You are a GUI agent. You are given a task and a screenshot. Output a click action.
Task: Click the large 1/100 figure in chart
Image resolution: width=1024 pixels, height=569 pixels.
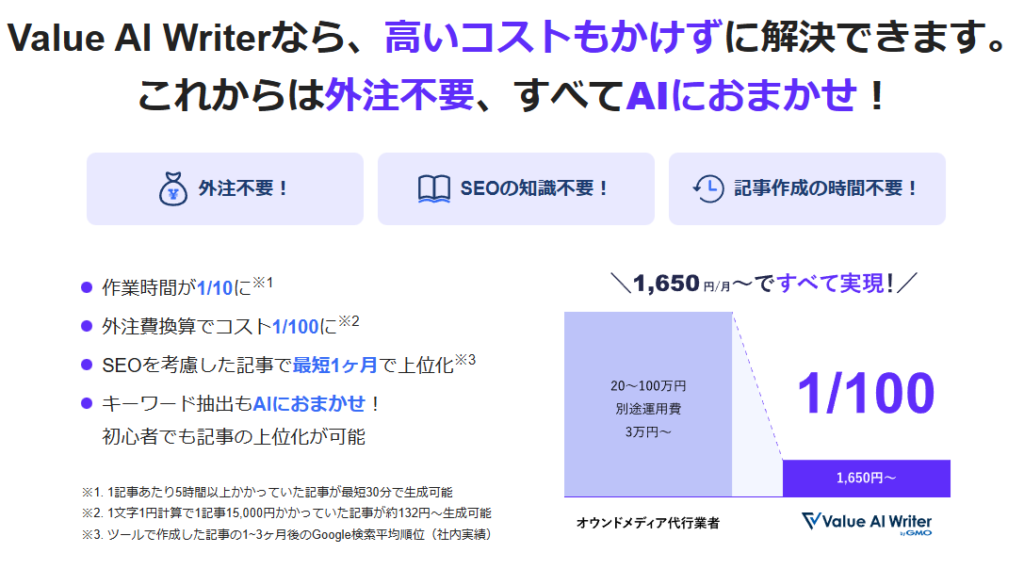pyautogui.click(x=866, y=394)
